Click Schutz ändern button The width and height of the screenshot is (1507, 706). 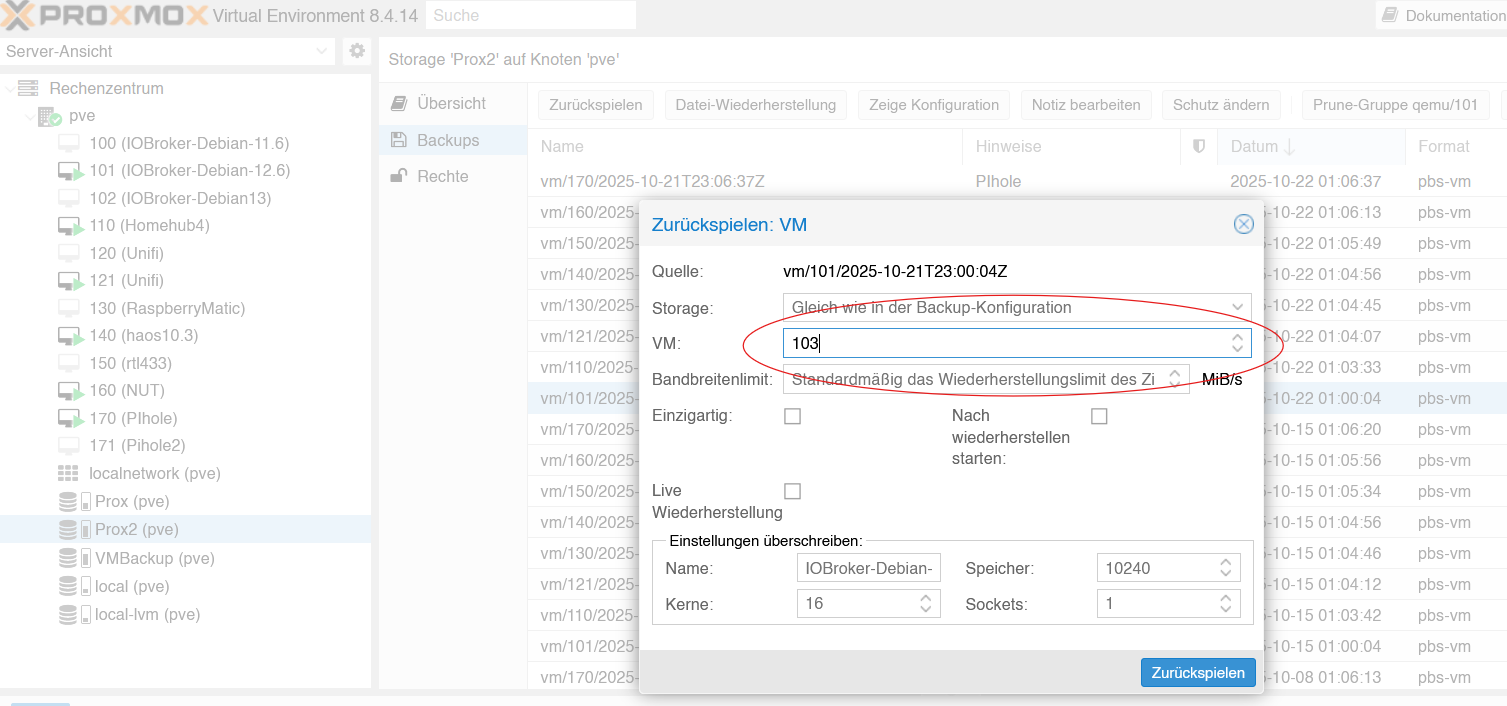click(x=1221, y=104)
